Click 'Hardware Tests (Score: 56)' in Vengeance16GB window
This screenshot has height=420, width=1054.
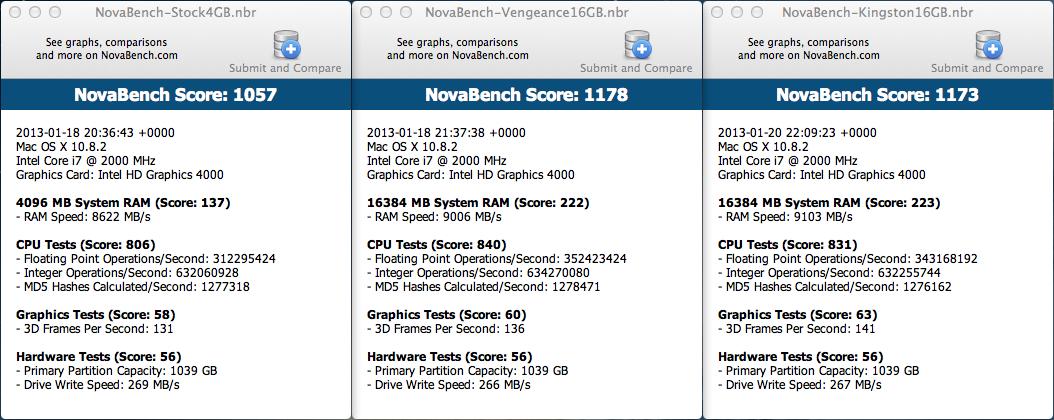coord(450,357)
